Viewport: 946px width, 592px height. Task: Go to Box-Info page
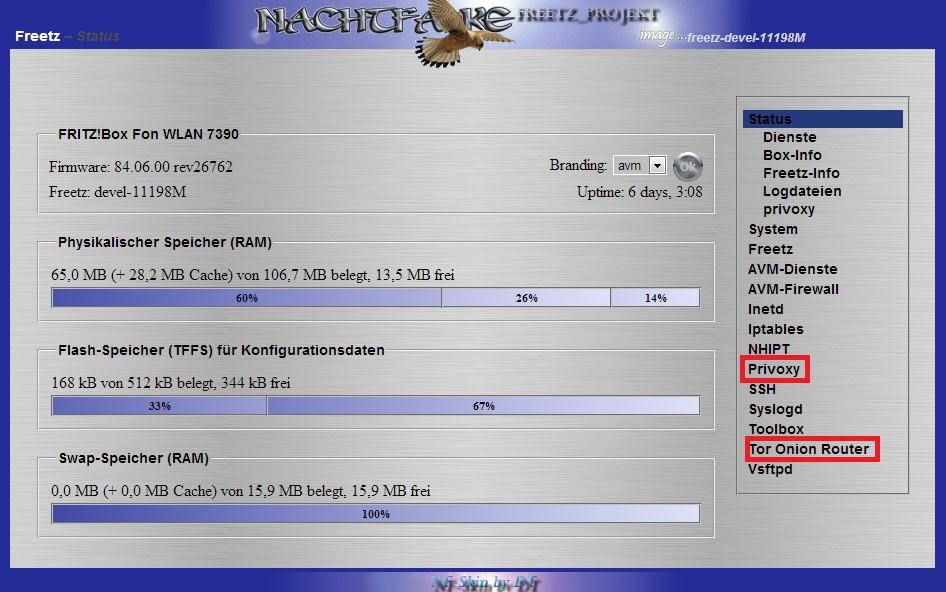point(792,155)
